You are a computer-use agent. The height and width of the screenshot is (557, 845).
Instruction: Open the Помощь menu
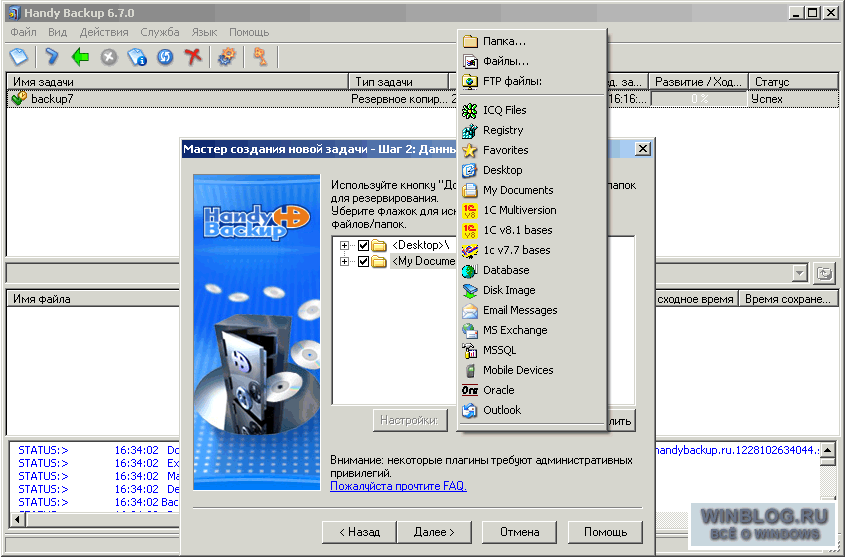249,32
